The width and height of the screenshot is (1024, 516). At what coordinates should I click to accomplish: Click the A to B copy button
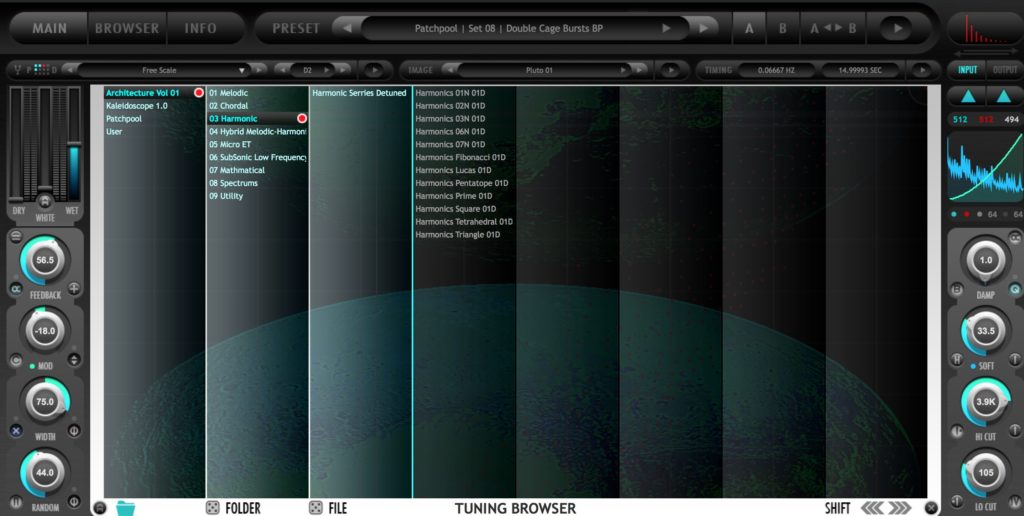pos(833,28)
